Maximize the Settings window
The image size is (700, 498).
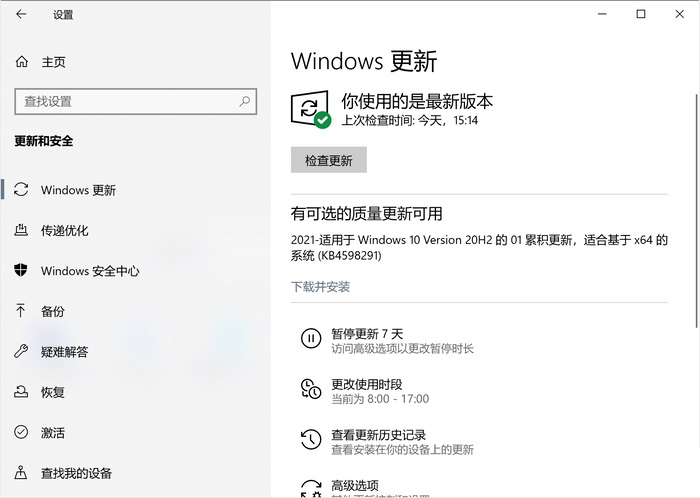pyautogui.click(x=641, y=14)
